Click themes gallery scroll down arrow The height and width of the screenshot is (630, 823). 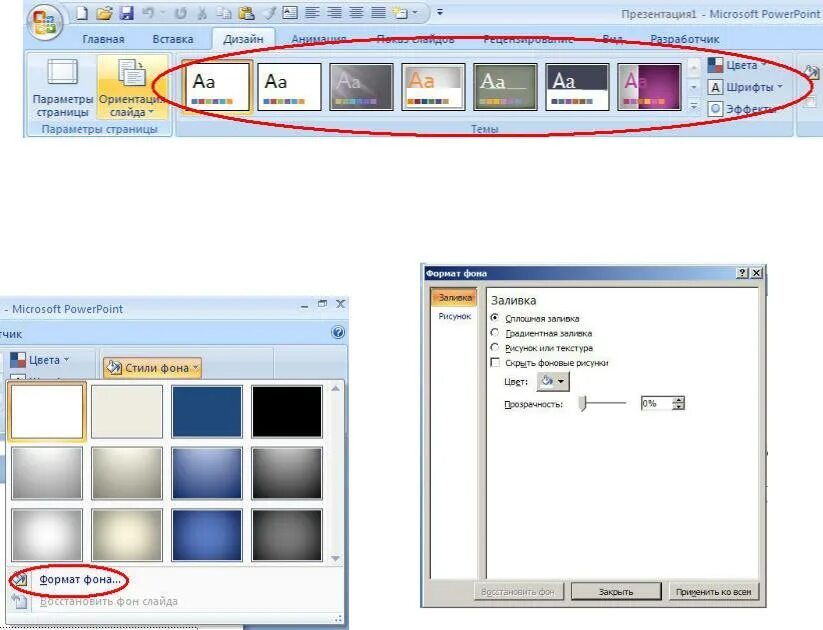coord(693,87)
